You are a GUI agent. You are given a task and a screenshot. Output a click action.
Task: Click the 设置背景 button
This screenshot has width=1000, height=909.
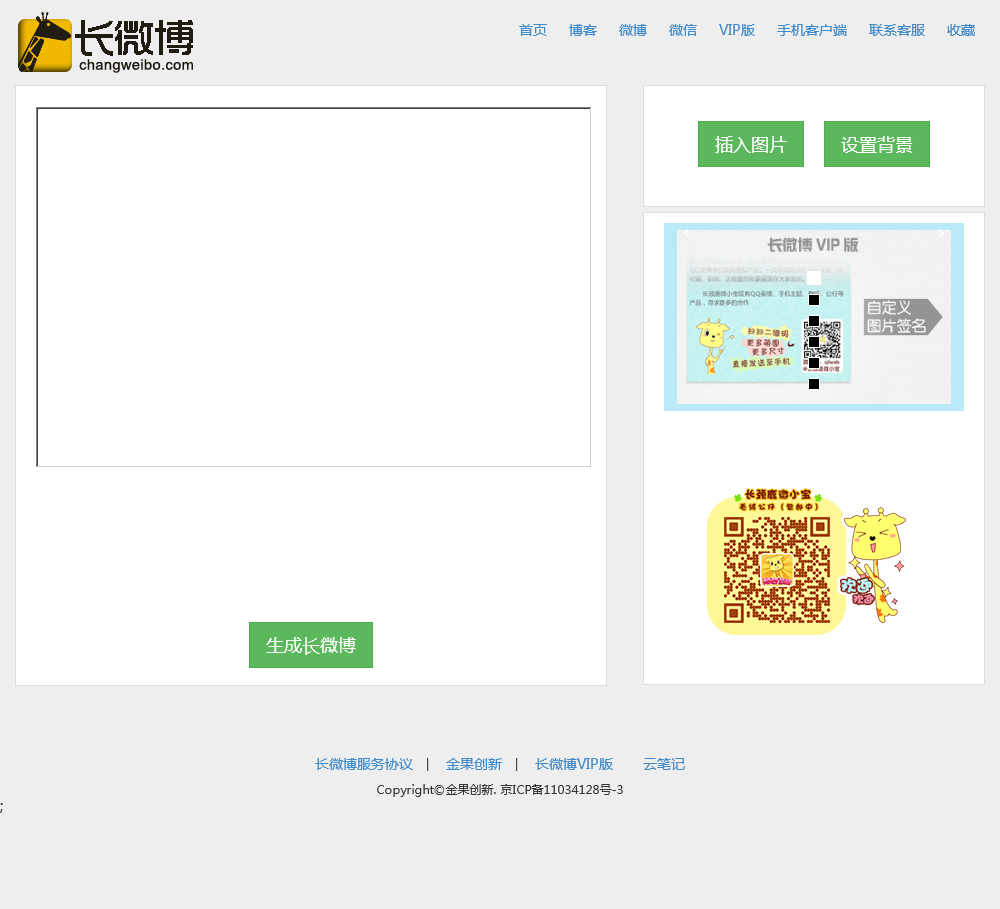pos(877,144)
